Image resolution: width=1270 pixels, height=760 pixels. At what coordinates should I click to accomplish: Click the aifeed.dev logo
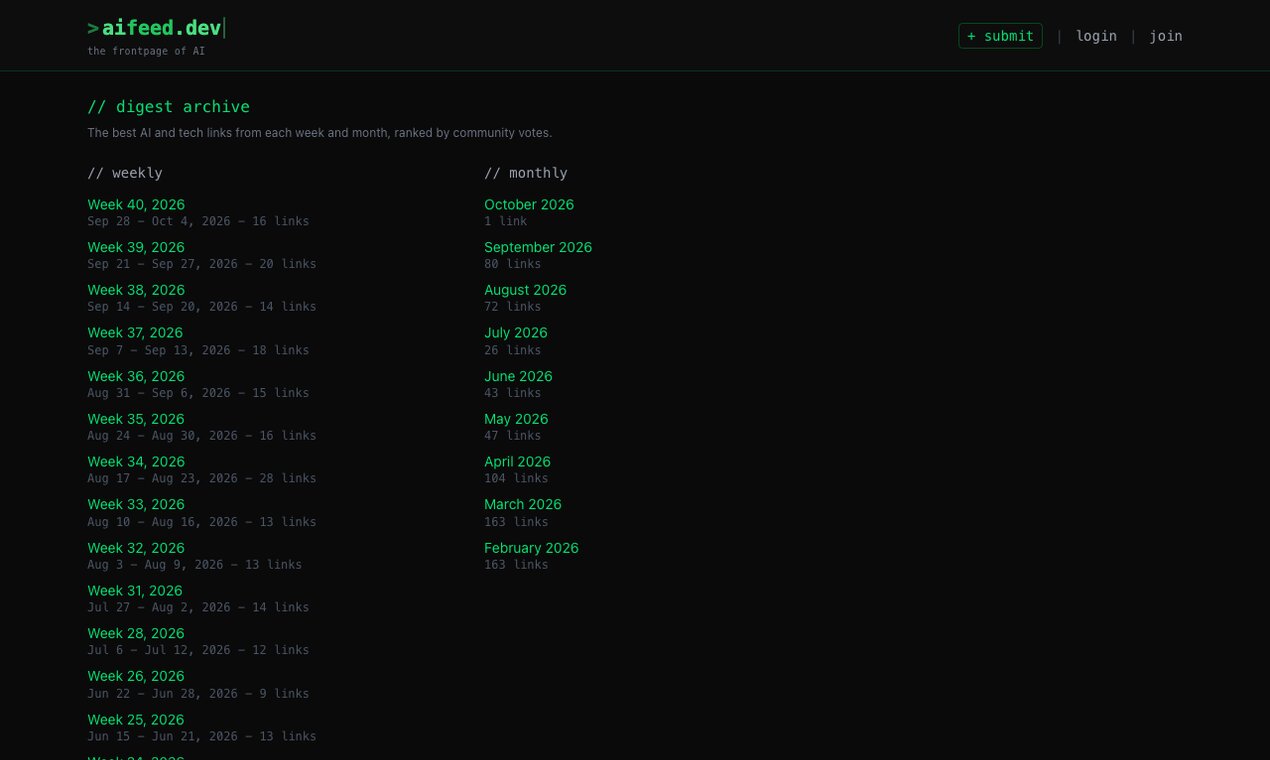155,28
